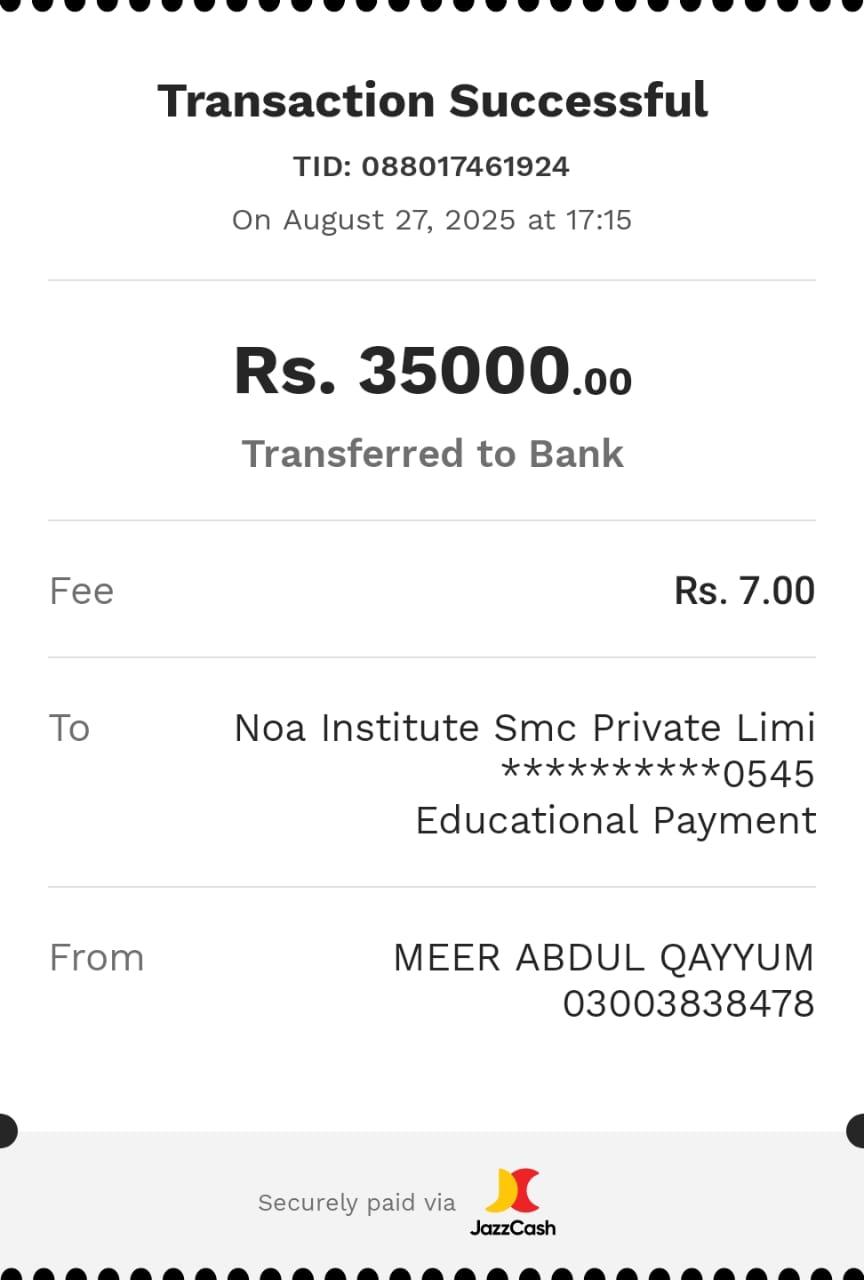Screen dimensions: 864x1280
Task: Click the Rs. 7.00 fee value
Action: [x=745, y=591]
